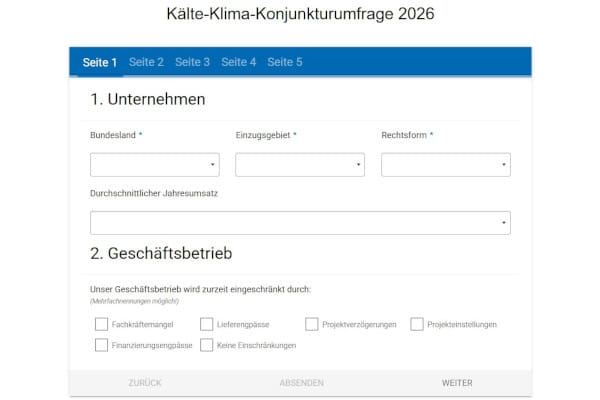Expand the Einzugsgebiet dropdown
Image resolution: width=600 pixels, height=400 pixels.
tap(300, 165)
